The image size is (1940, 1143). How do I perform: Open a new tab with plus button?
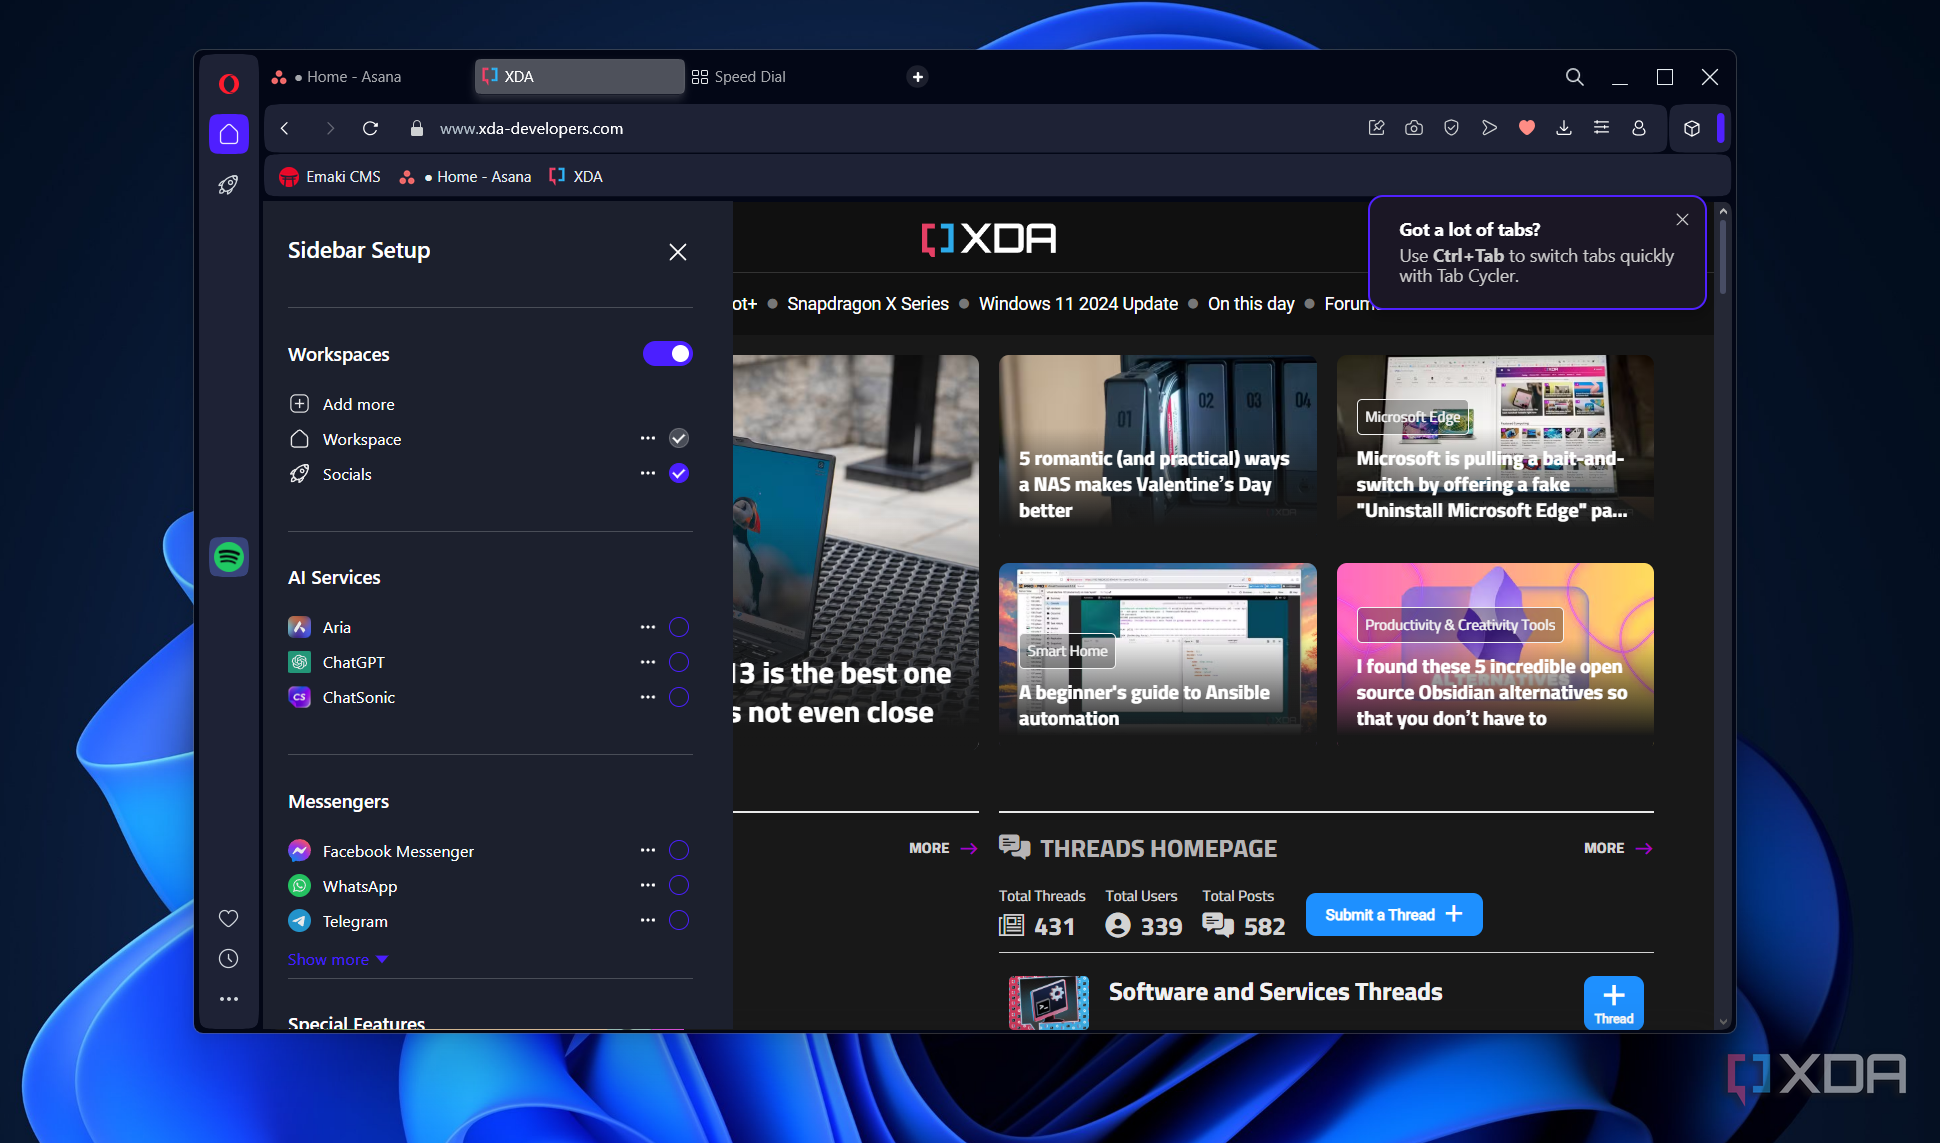pos(917,77)
